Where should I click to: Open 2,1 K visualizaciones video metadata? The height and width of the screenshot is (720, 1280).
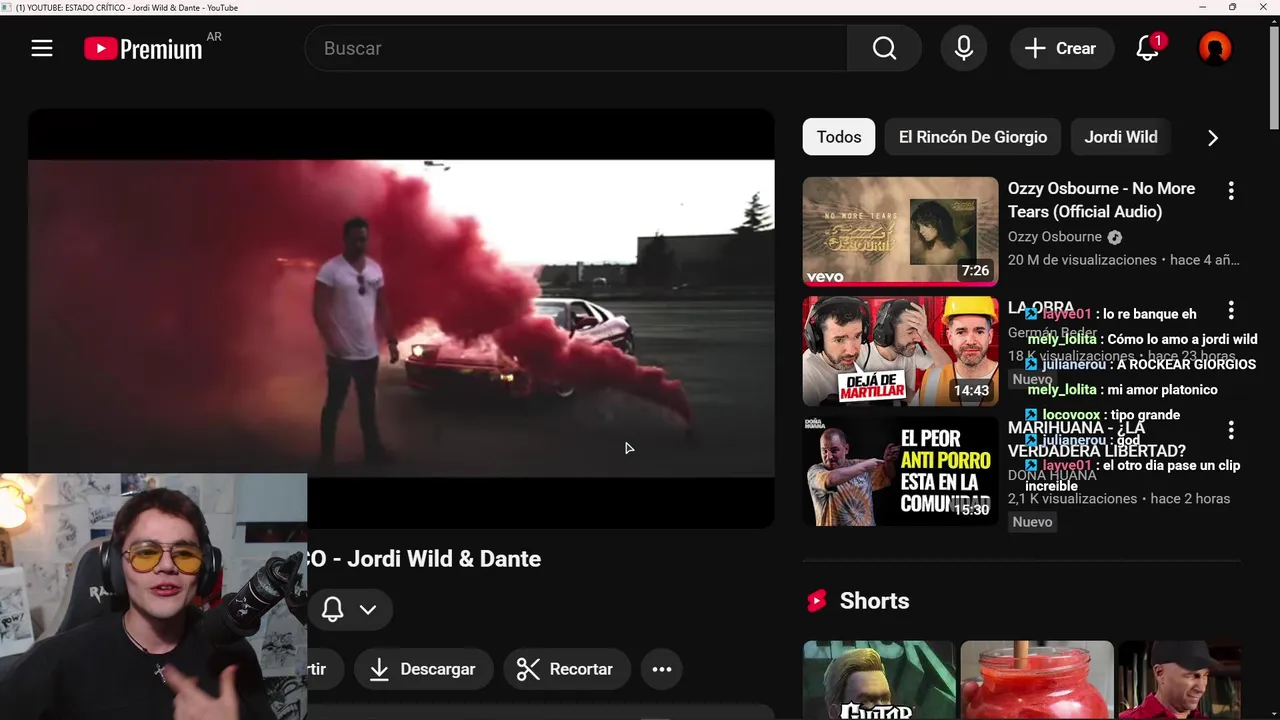coord(1119,498)
